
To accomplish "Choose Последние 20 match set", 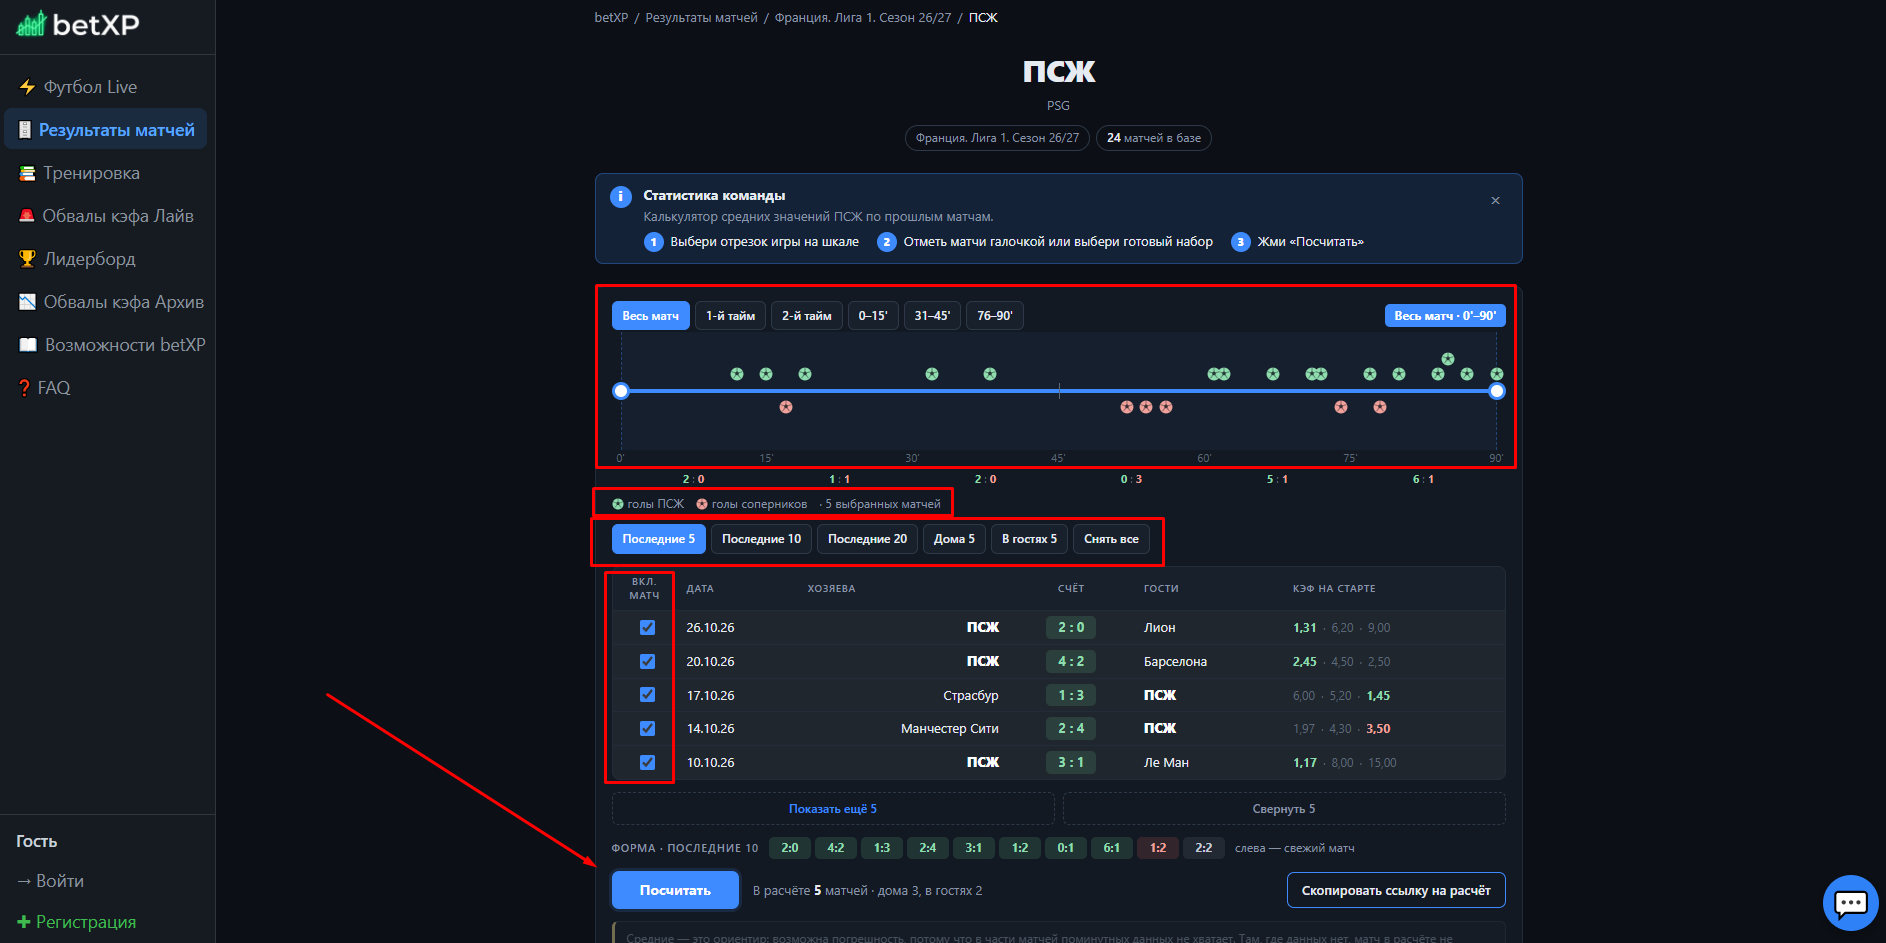I will (867, 539).
